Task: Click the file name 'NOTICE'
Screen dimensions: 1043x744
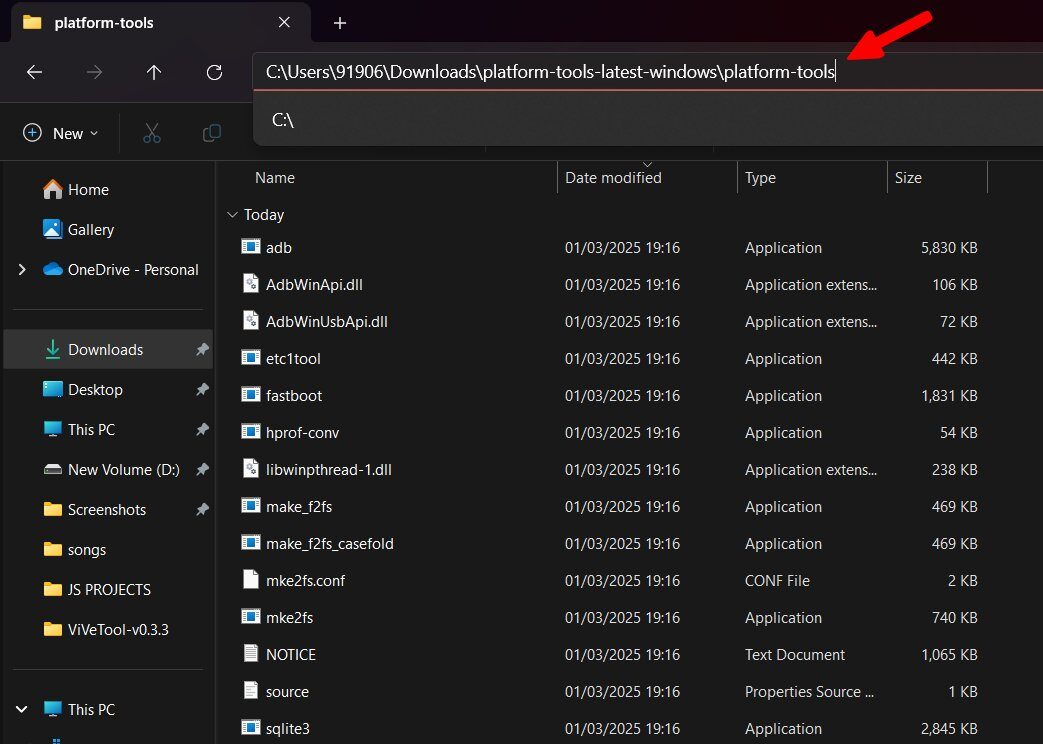Action: (291, 654)
